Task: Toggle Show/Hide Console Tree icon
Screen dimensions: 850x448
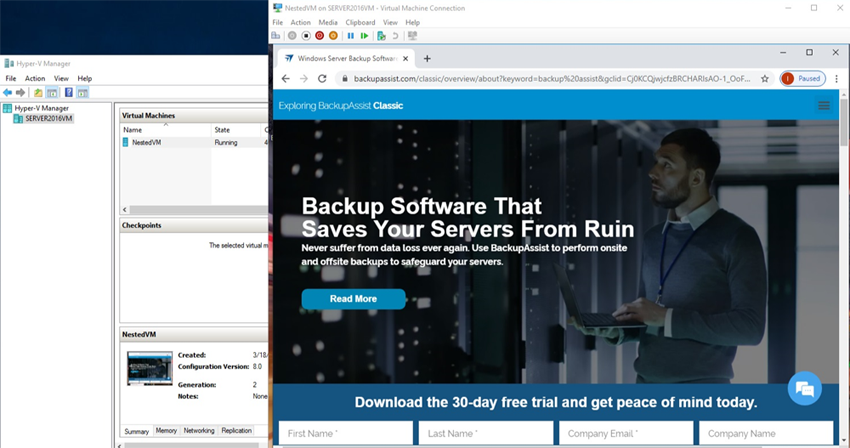Action: (x=52, y=93)
